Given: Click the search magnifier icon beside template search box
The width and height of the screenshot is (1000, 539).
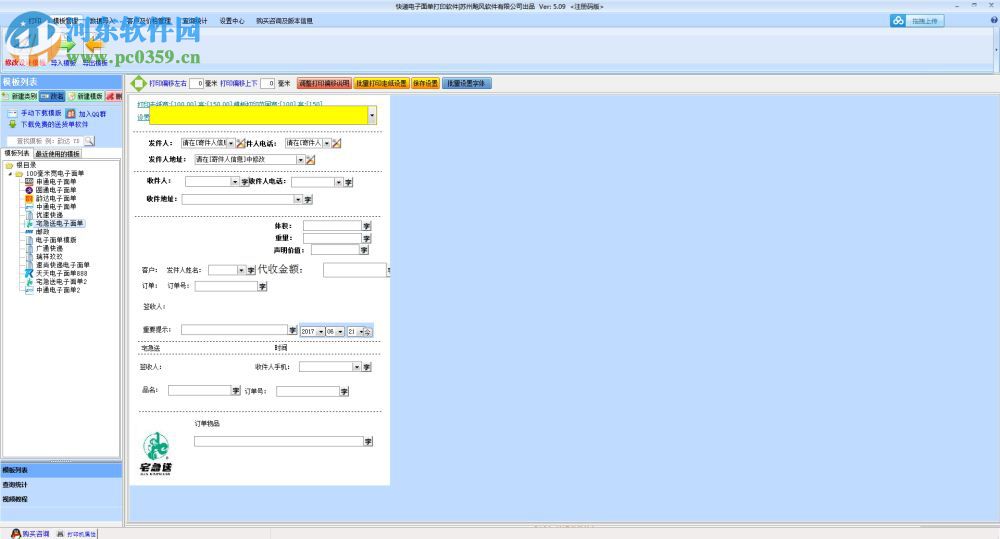Looking at the screenshot, I should [x=89, y=141].
